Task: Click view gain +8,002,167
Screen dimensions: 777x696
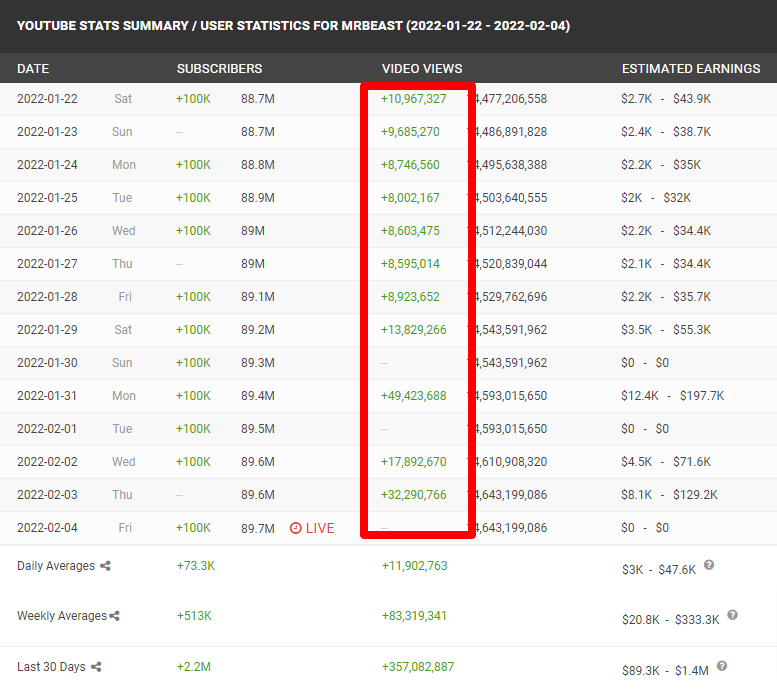Action: (x=410, y=198)
